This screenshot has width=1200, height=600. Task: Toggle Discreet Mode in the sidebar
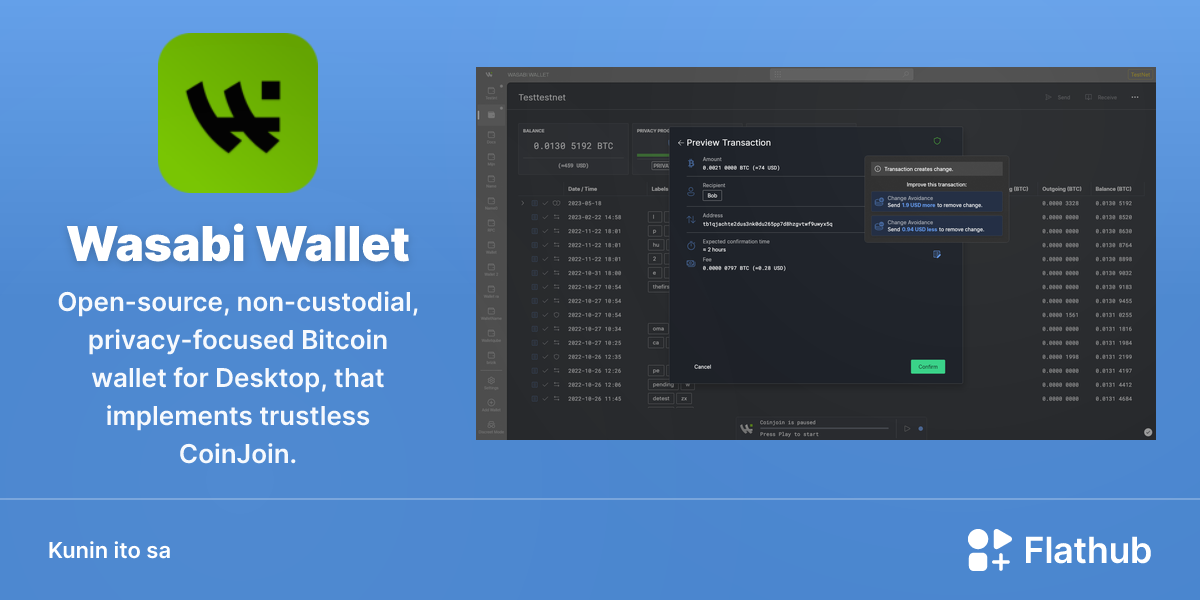[x=491, y=428]
